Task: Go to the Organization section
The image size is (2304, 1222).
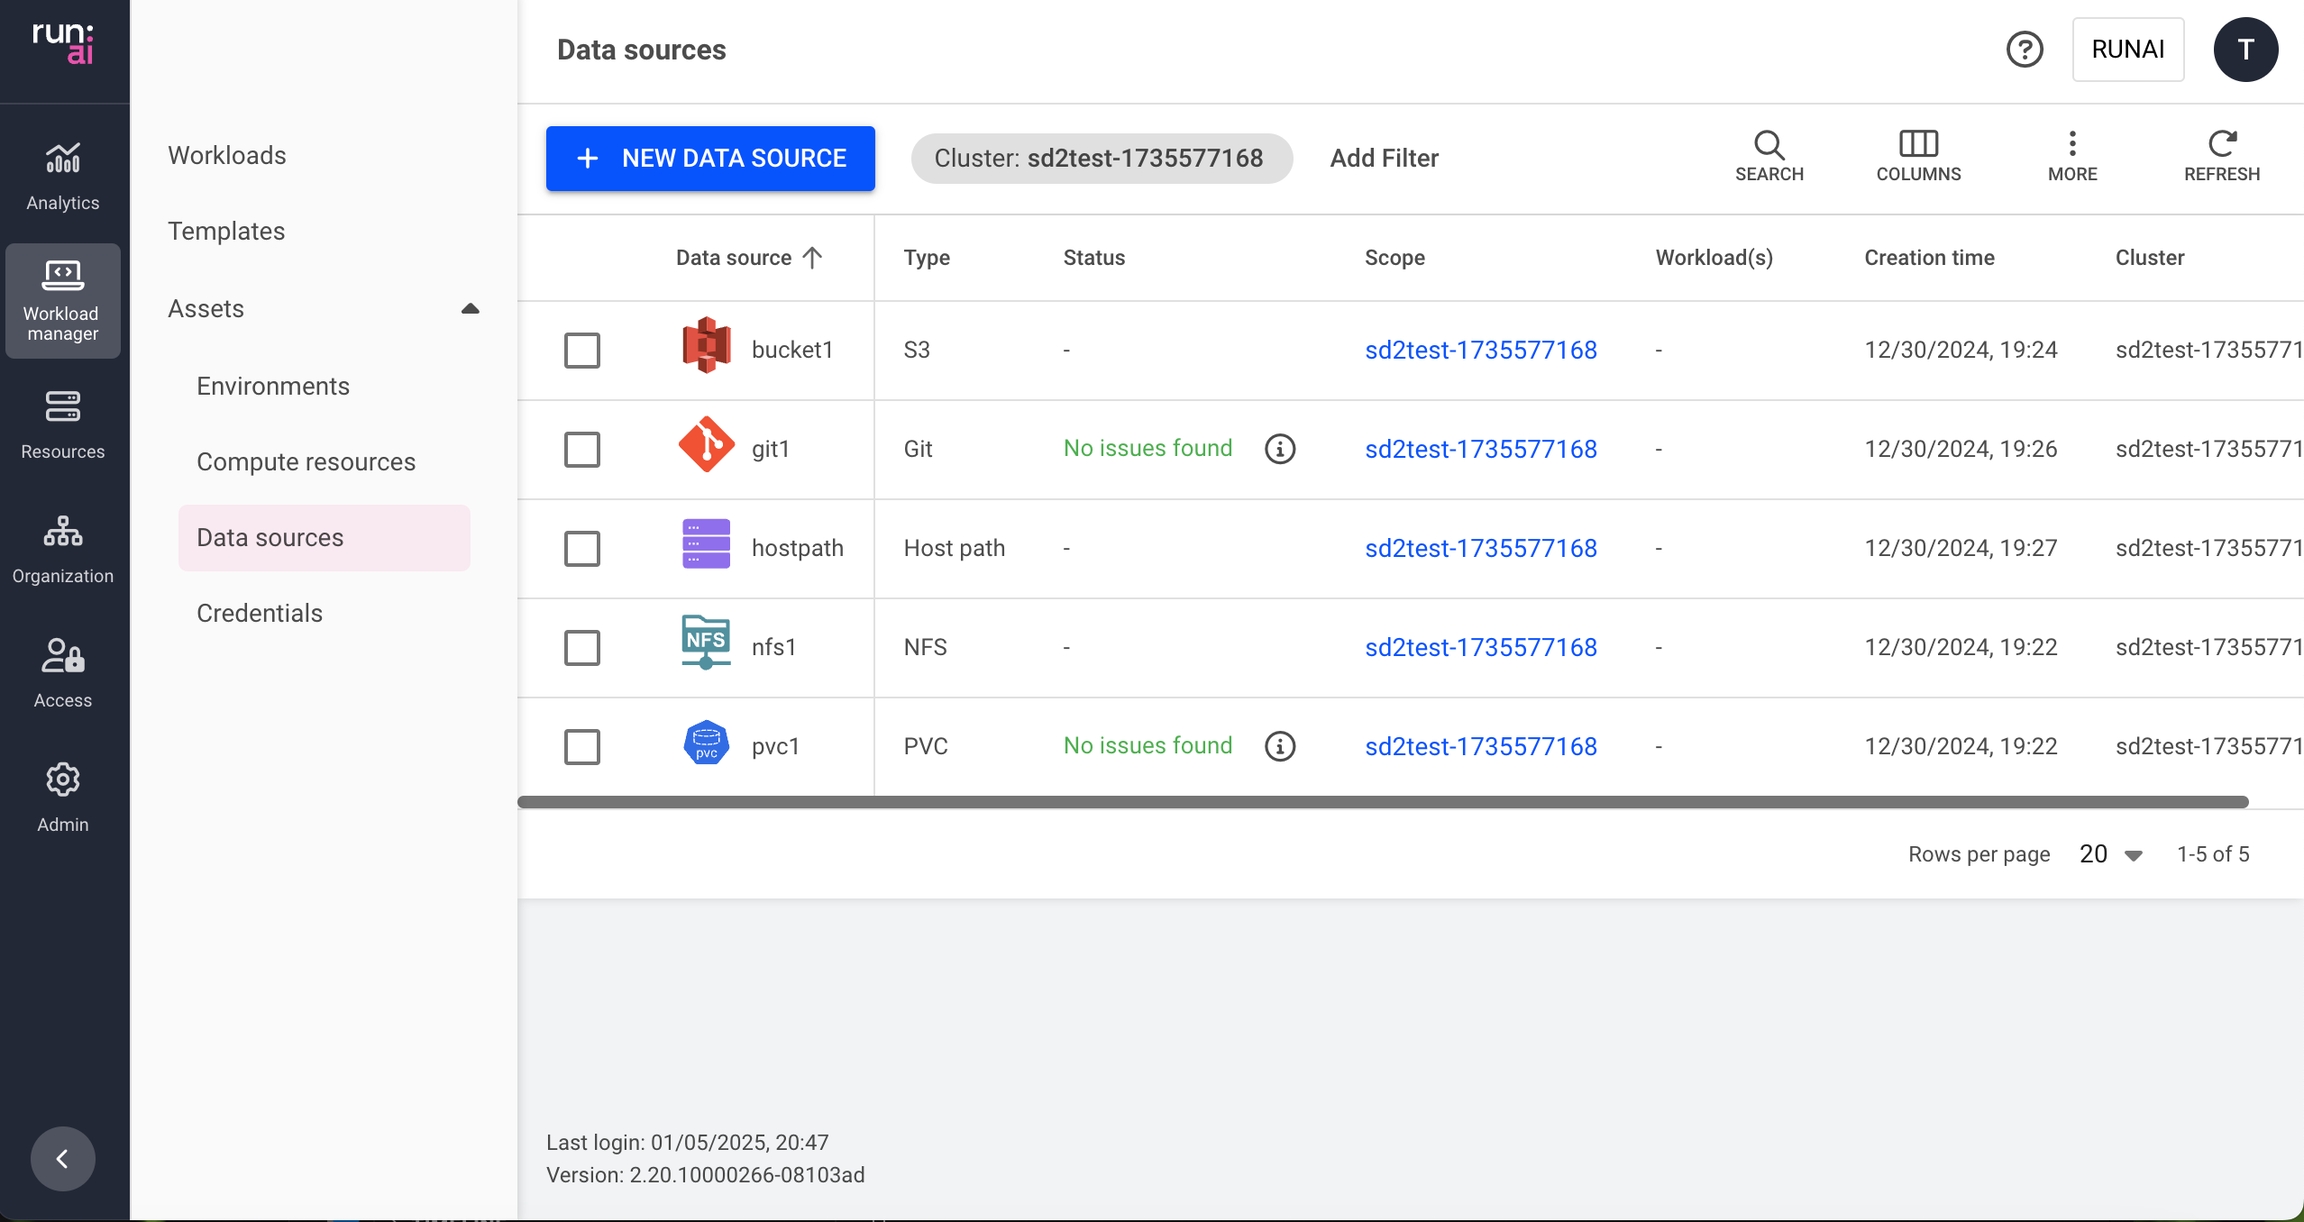Action: coord(62,548)
